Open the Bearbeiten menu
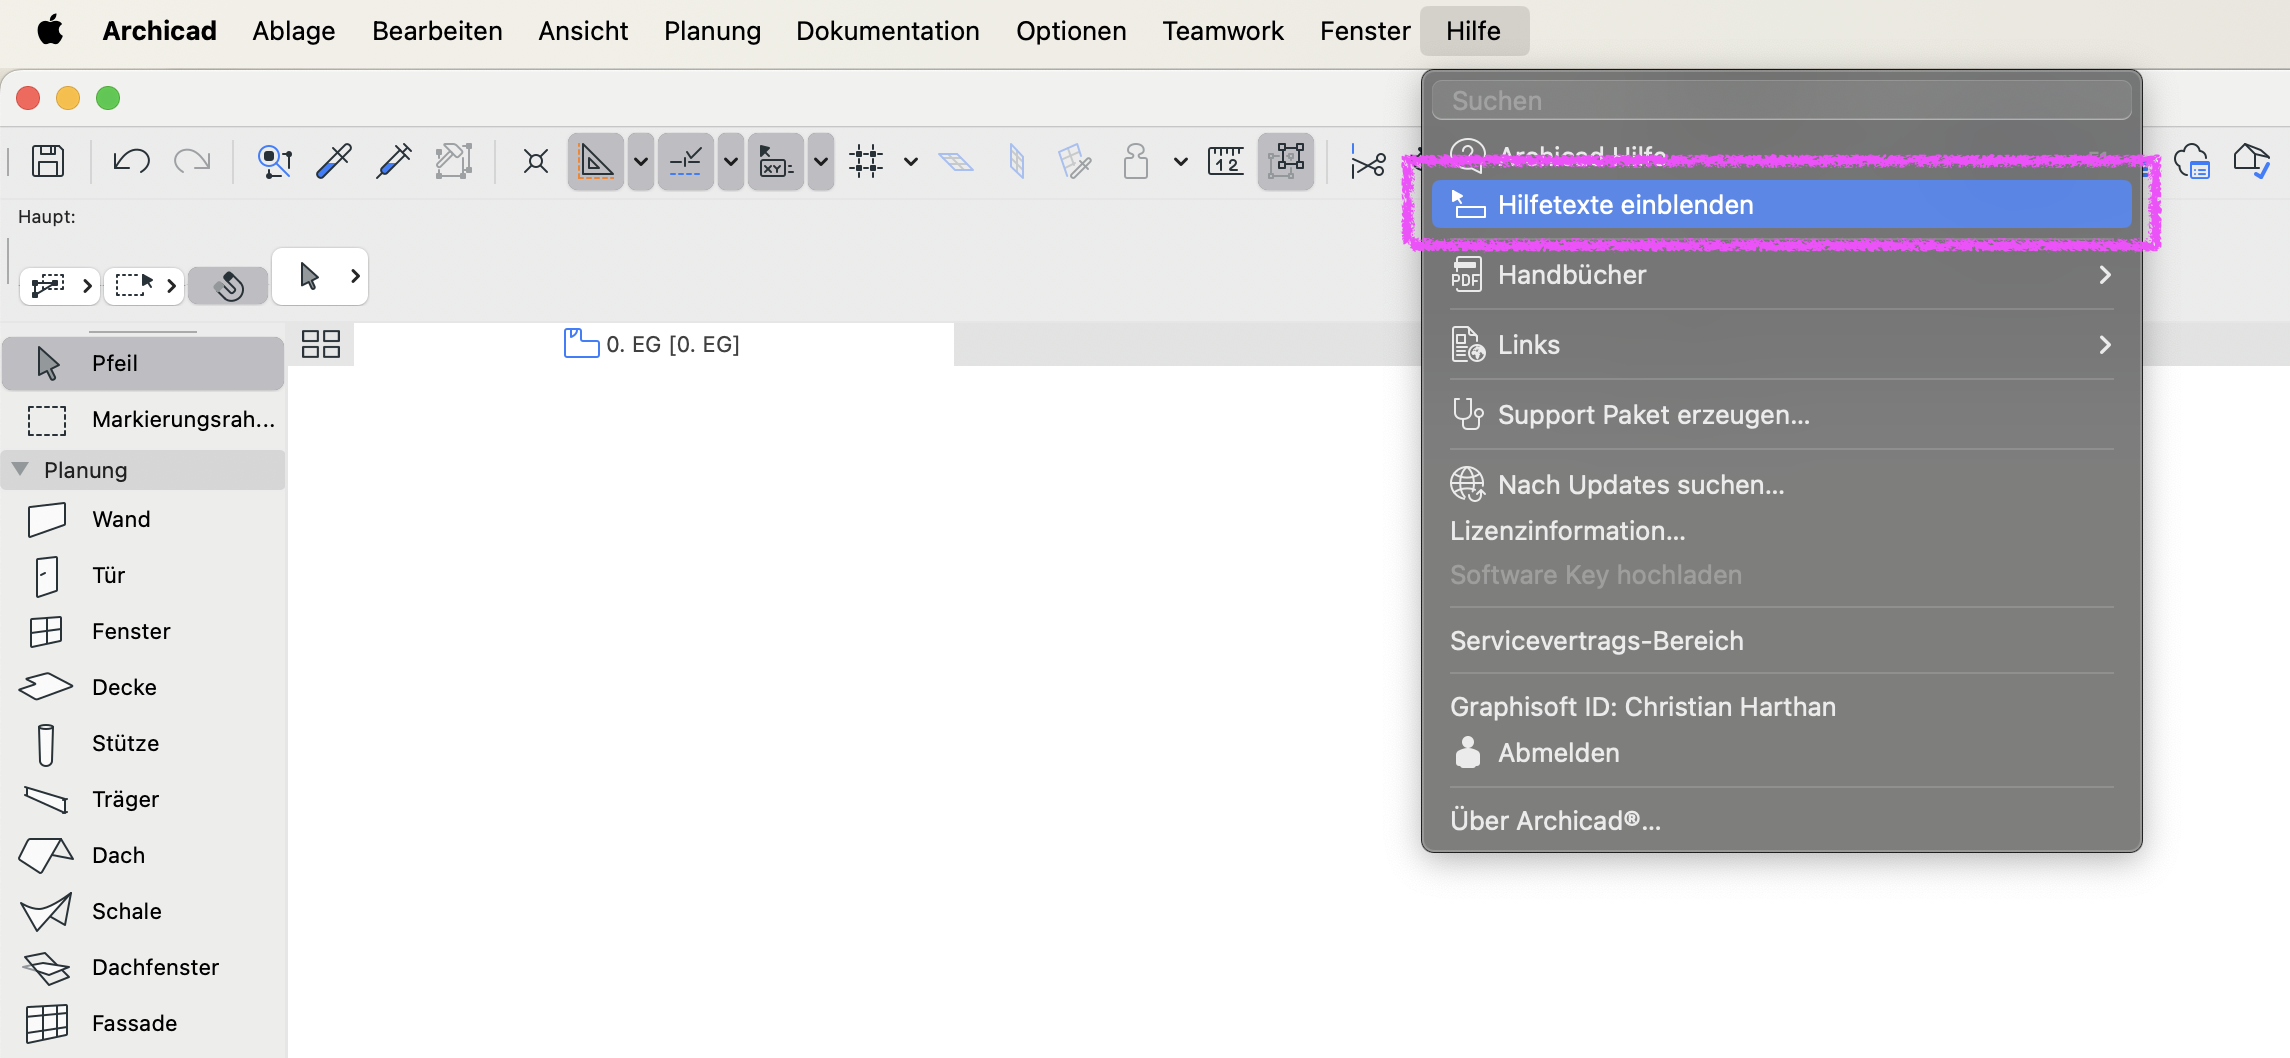2290x1058 pixels. pos(437,31)
